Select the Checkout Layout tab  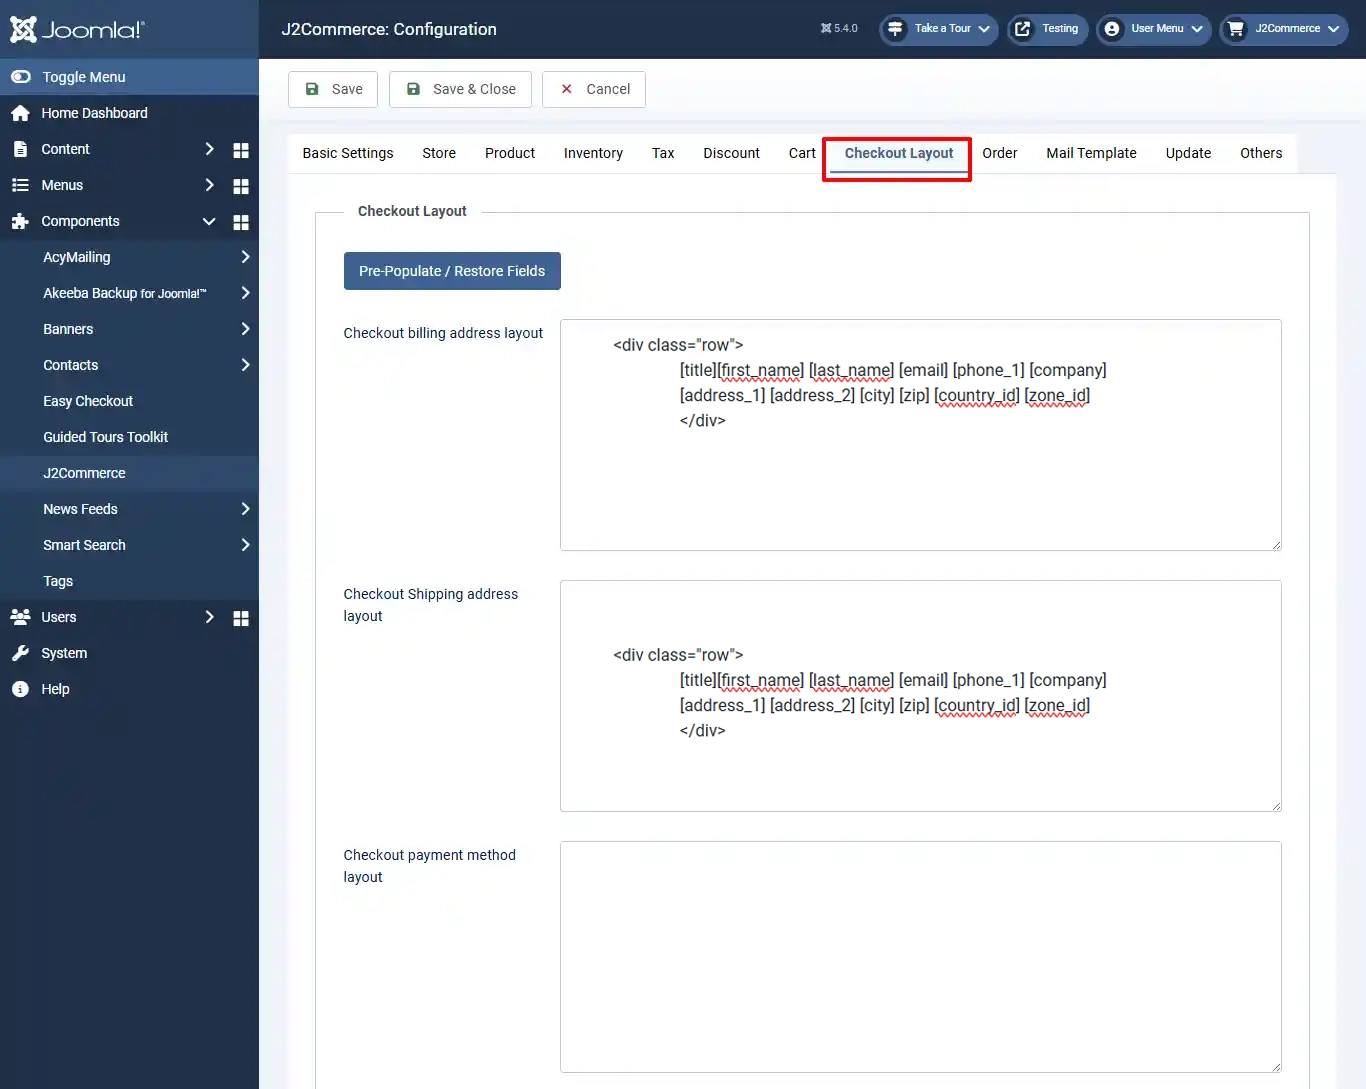pyautogui.click(x=899, y=153)
